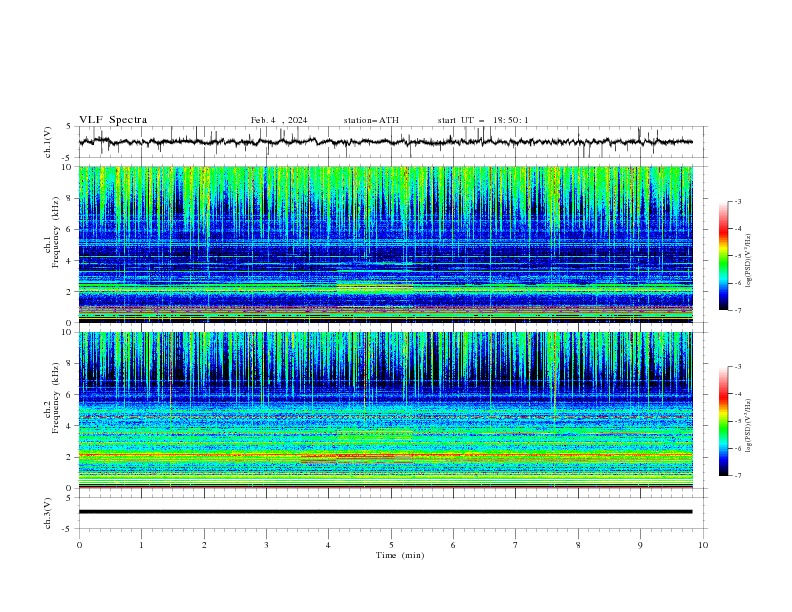This screenshot has height=612, width=792.
Task: Click inside the ch.1 spectrogram panel
Action: point(386,244)
